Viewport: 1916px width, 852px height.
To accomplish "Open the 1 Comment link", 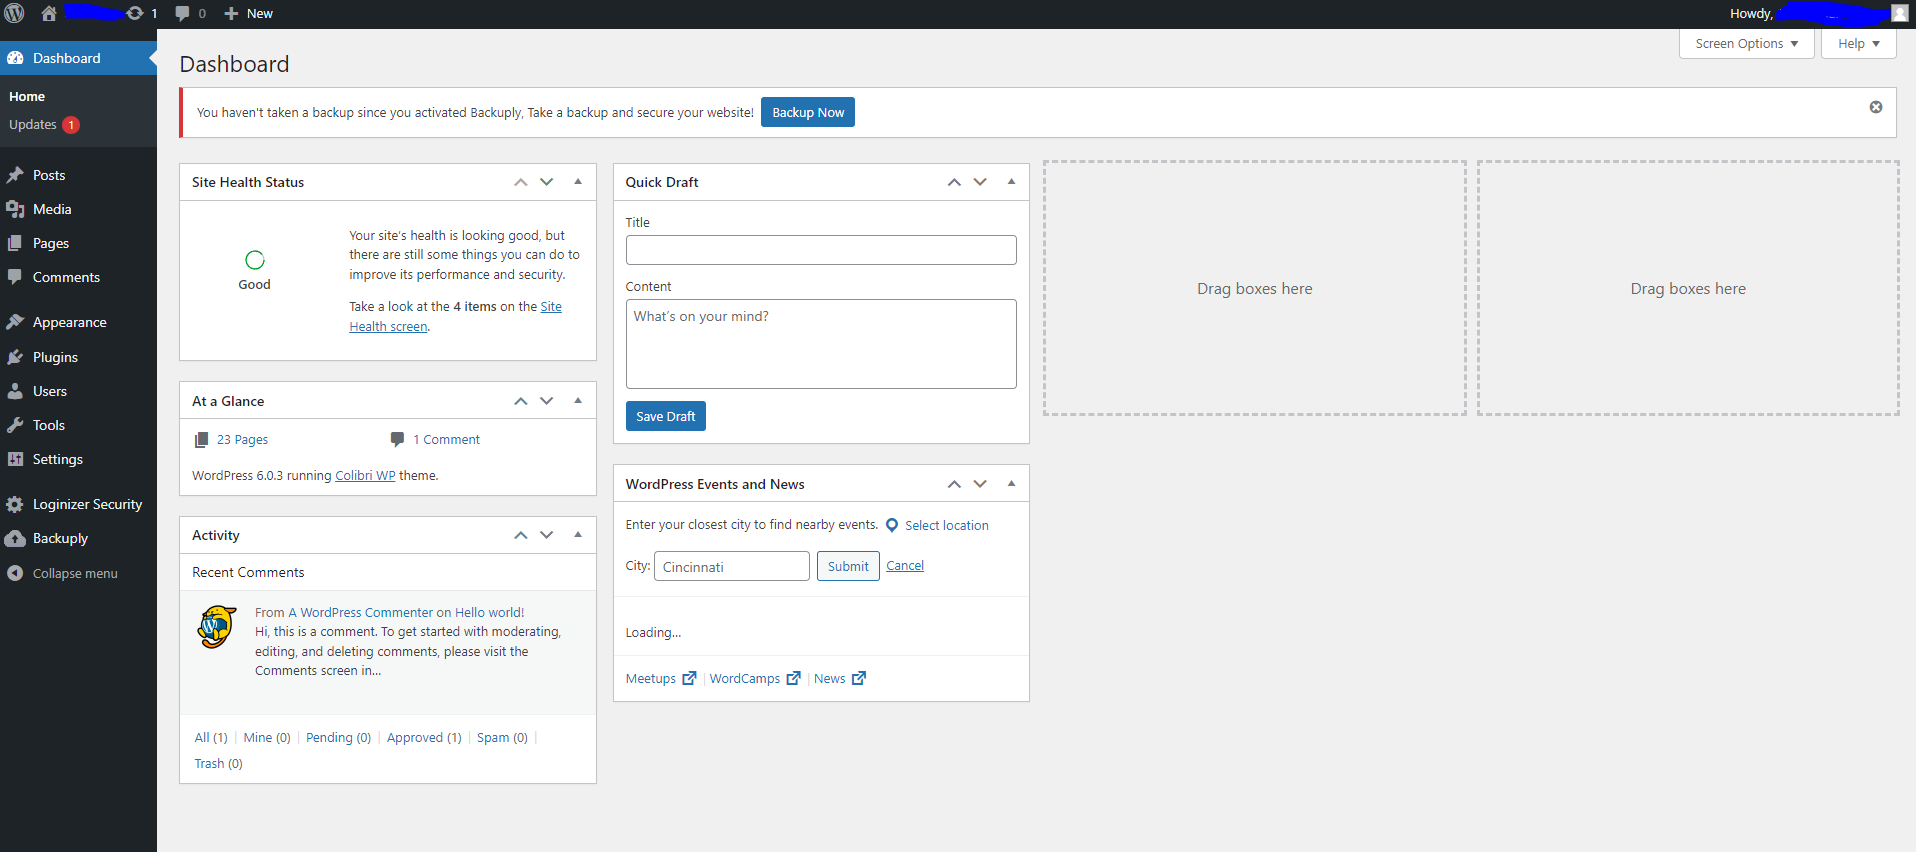I will [447, 440].
